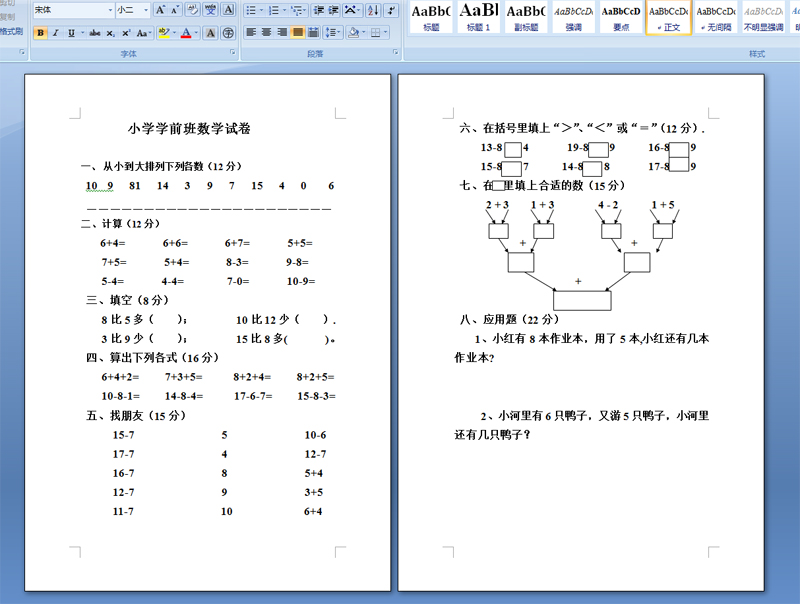Click the Subscript icon

(111, 33)
